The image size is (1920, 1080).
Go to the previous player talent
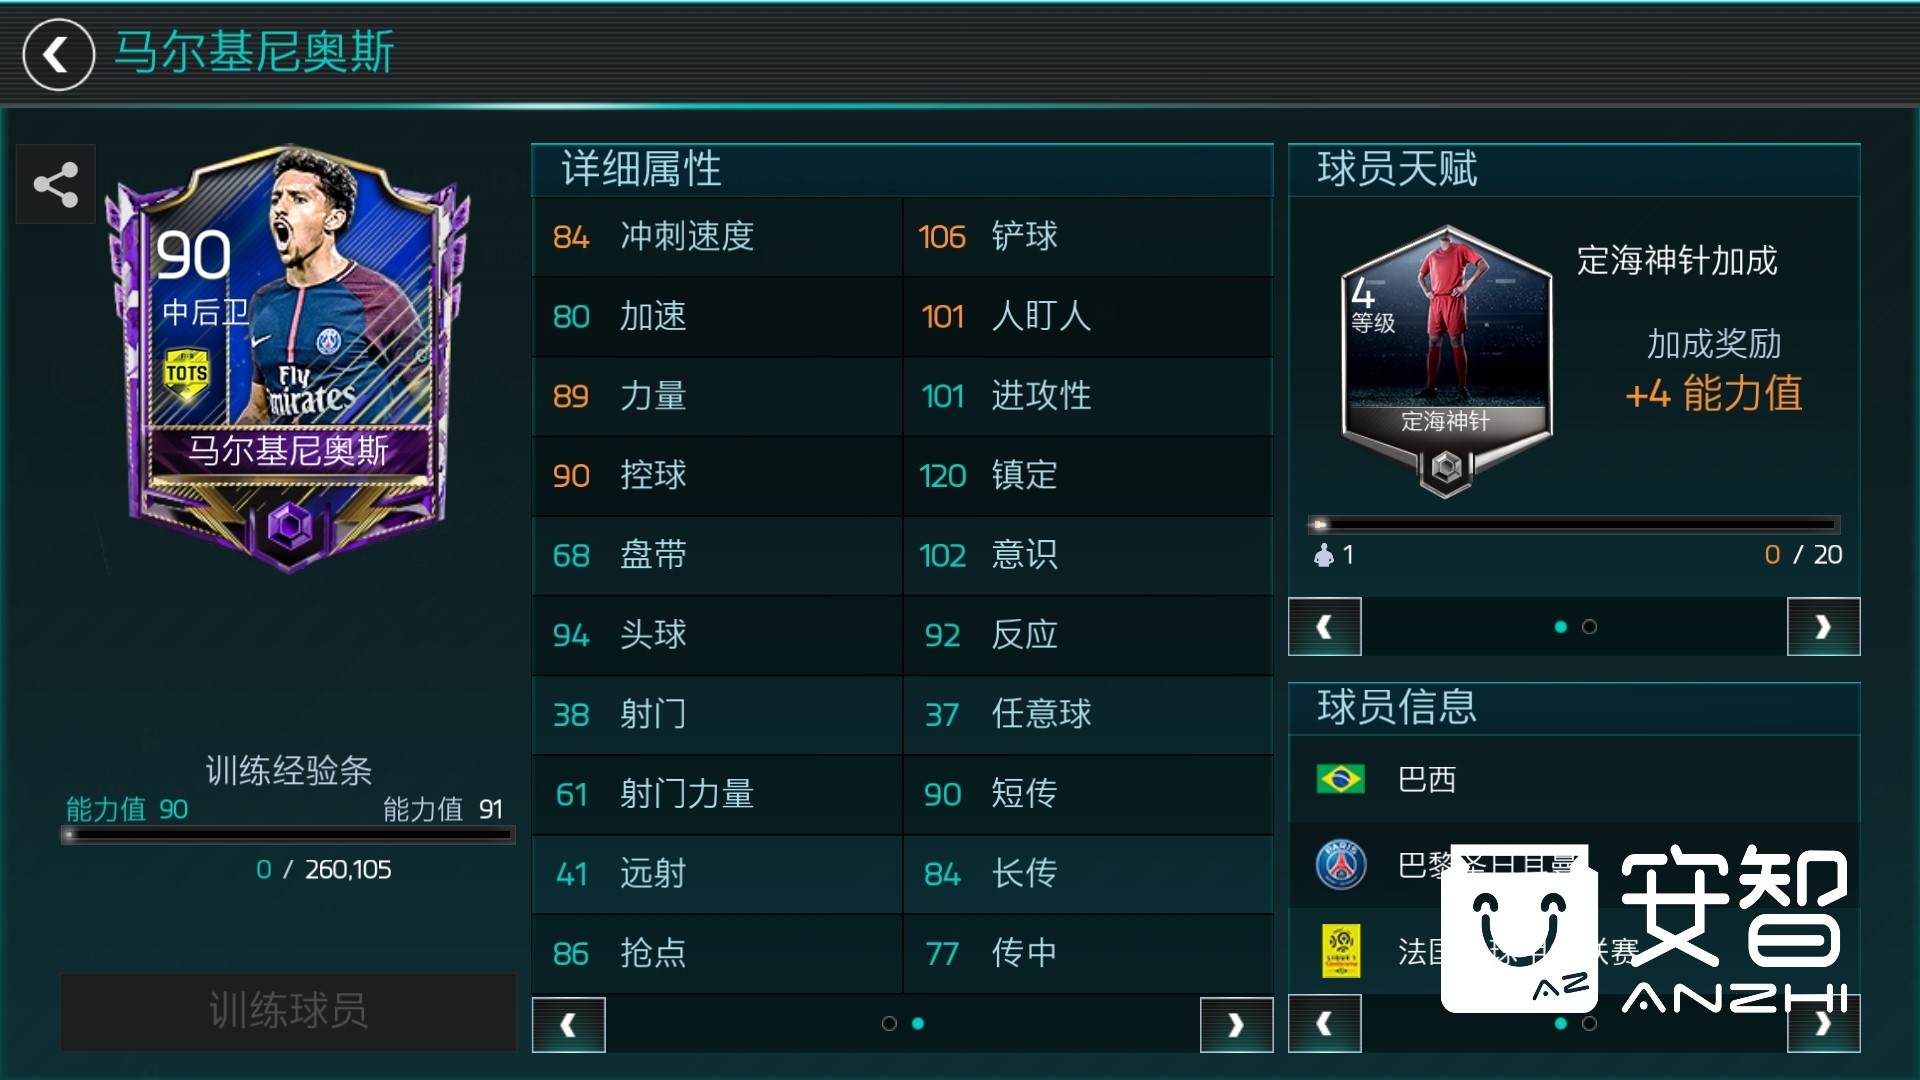pyautogui.click(x=1325, y=627)
